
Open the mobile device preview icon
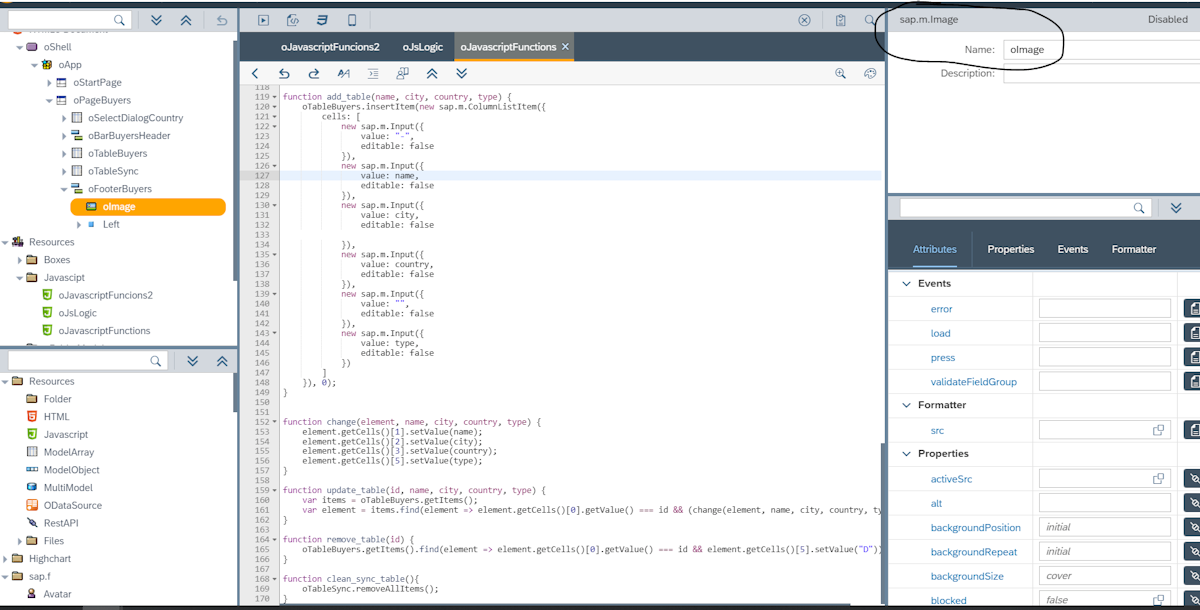tap(352, 20)
